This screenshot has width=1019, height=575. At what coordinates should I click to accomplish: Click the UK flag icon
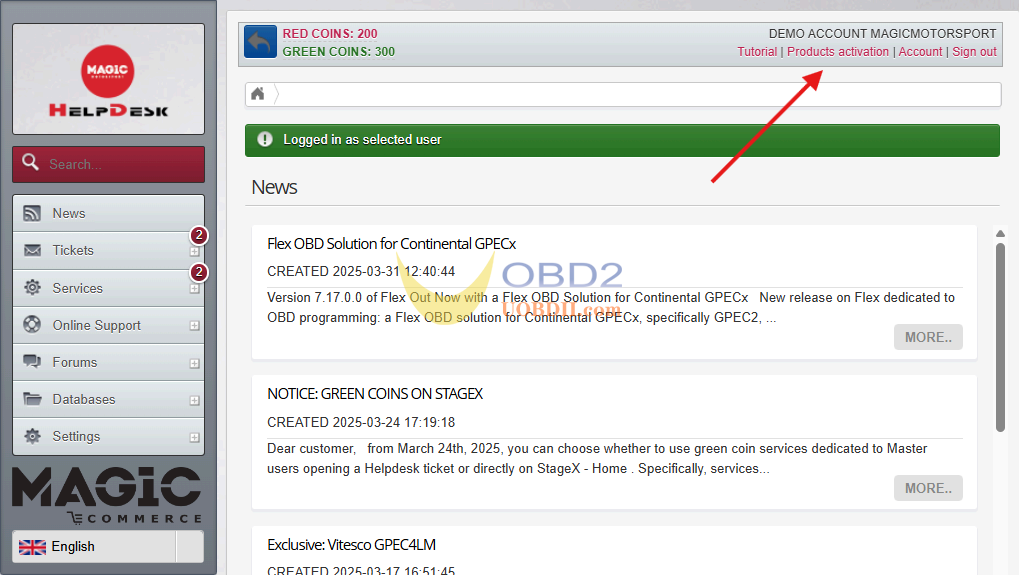[x=32, y=547]
